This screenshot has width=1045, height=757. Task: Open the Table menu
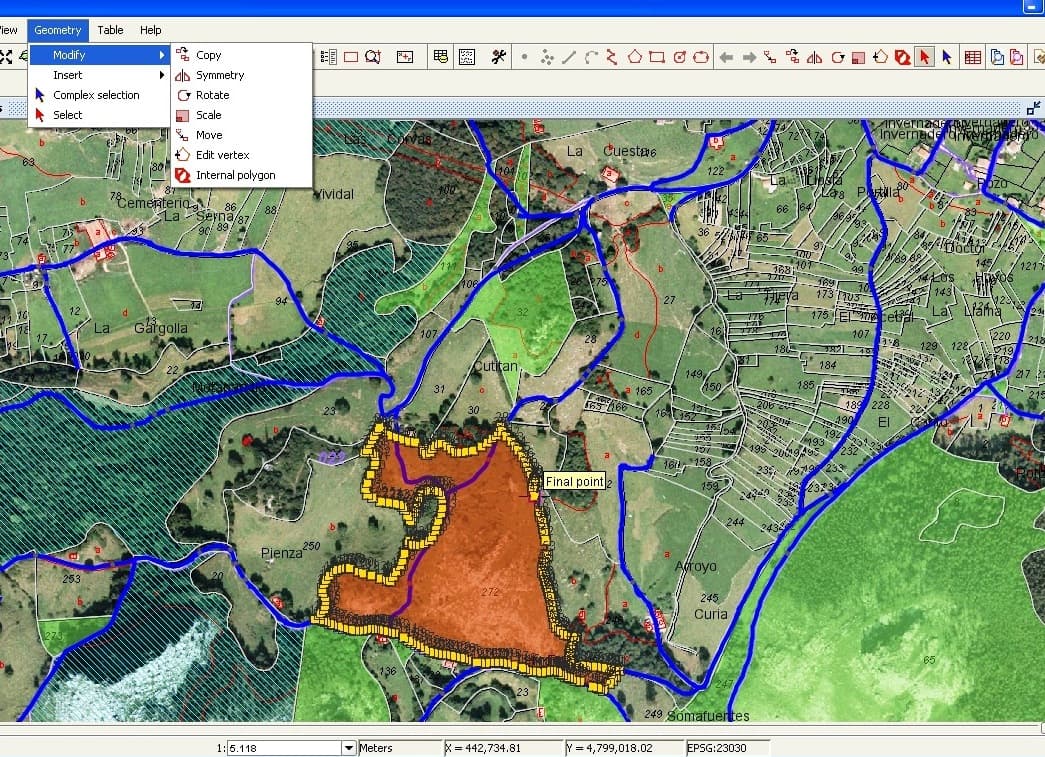[110, 30]
